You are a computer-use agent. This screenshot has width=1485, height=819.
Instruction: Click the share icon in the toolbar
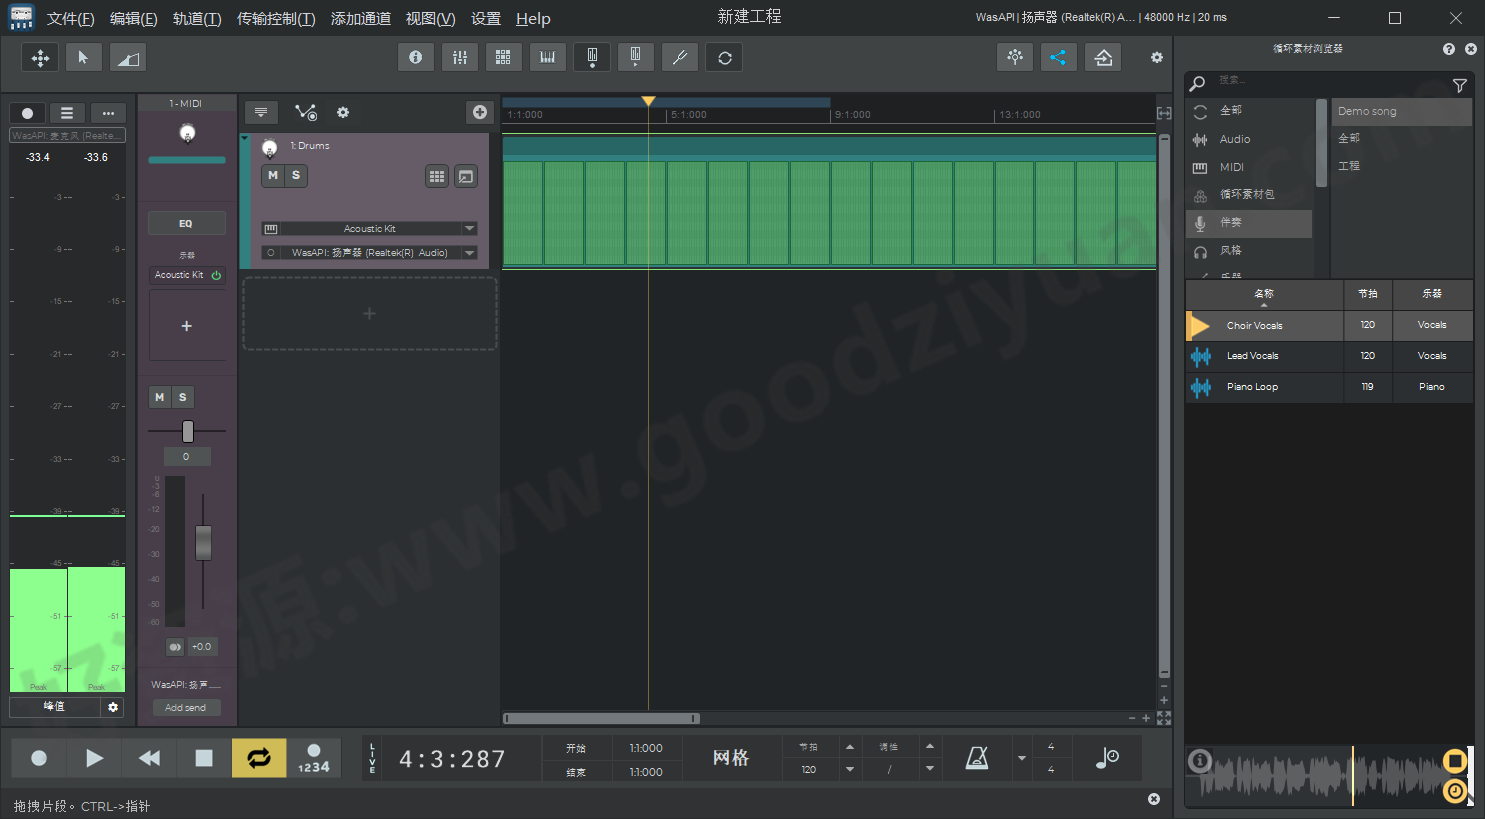[x=1058, y=57]
